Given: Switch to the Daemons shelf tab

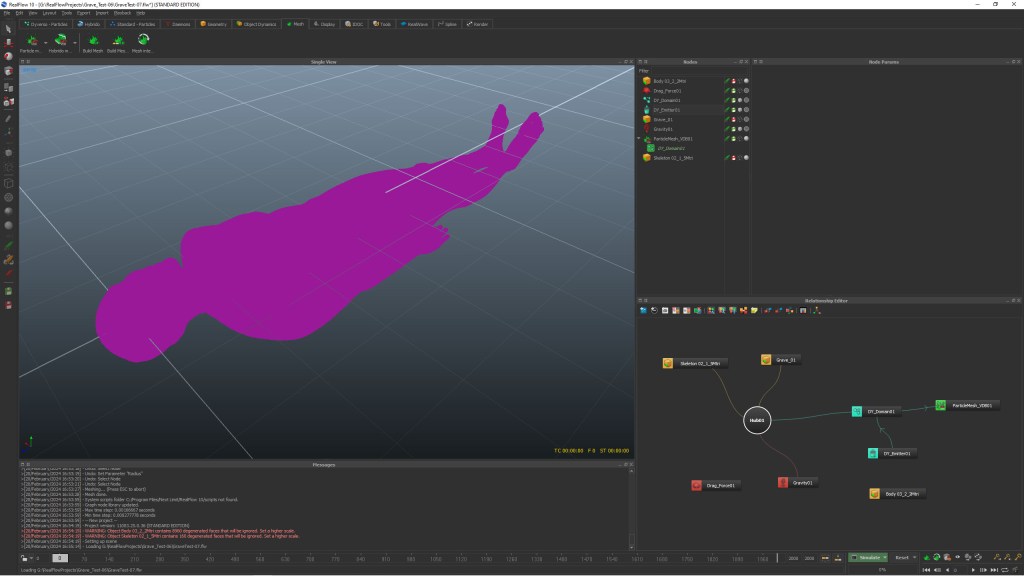Looking at the screenshot, I should (x=177, y=23).
